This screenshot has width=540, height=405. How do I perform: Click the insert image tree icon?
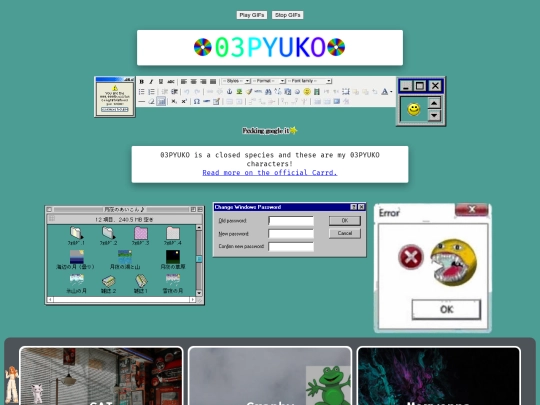click(239, 92)
